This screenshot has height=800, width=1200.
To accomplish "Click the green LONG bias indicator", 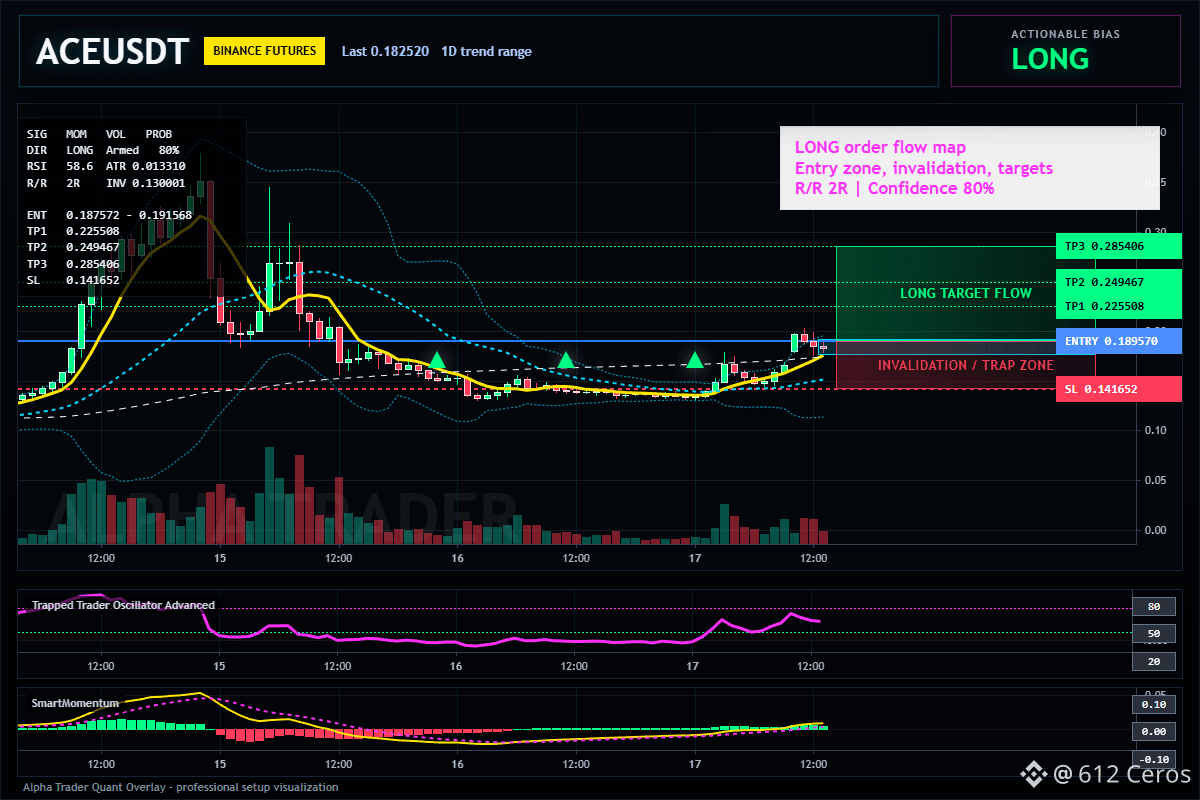I will [x=1050, y=59].
